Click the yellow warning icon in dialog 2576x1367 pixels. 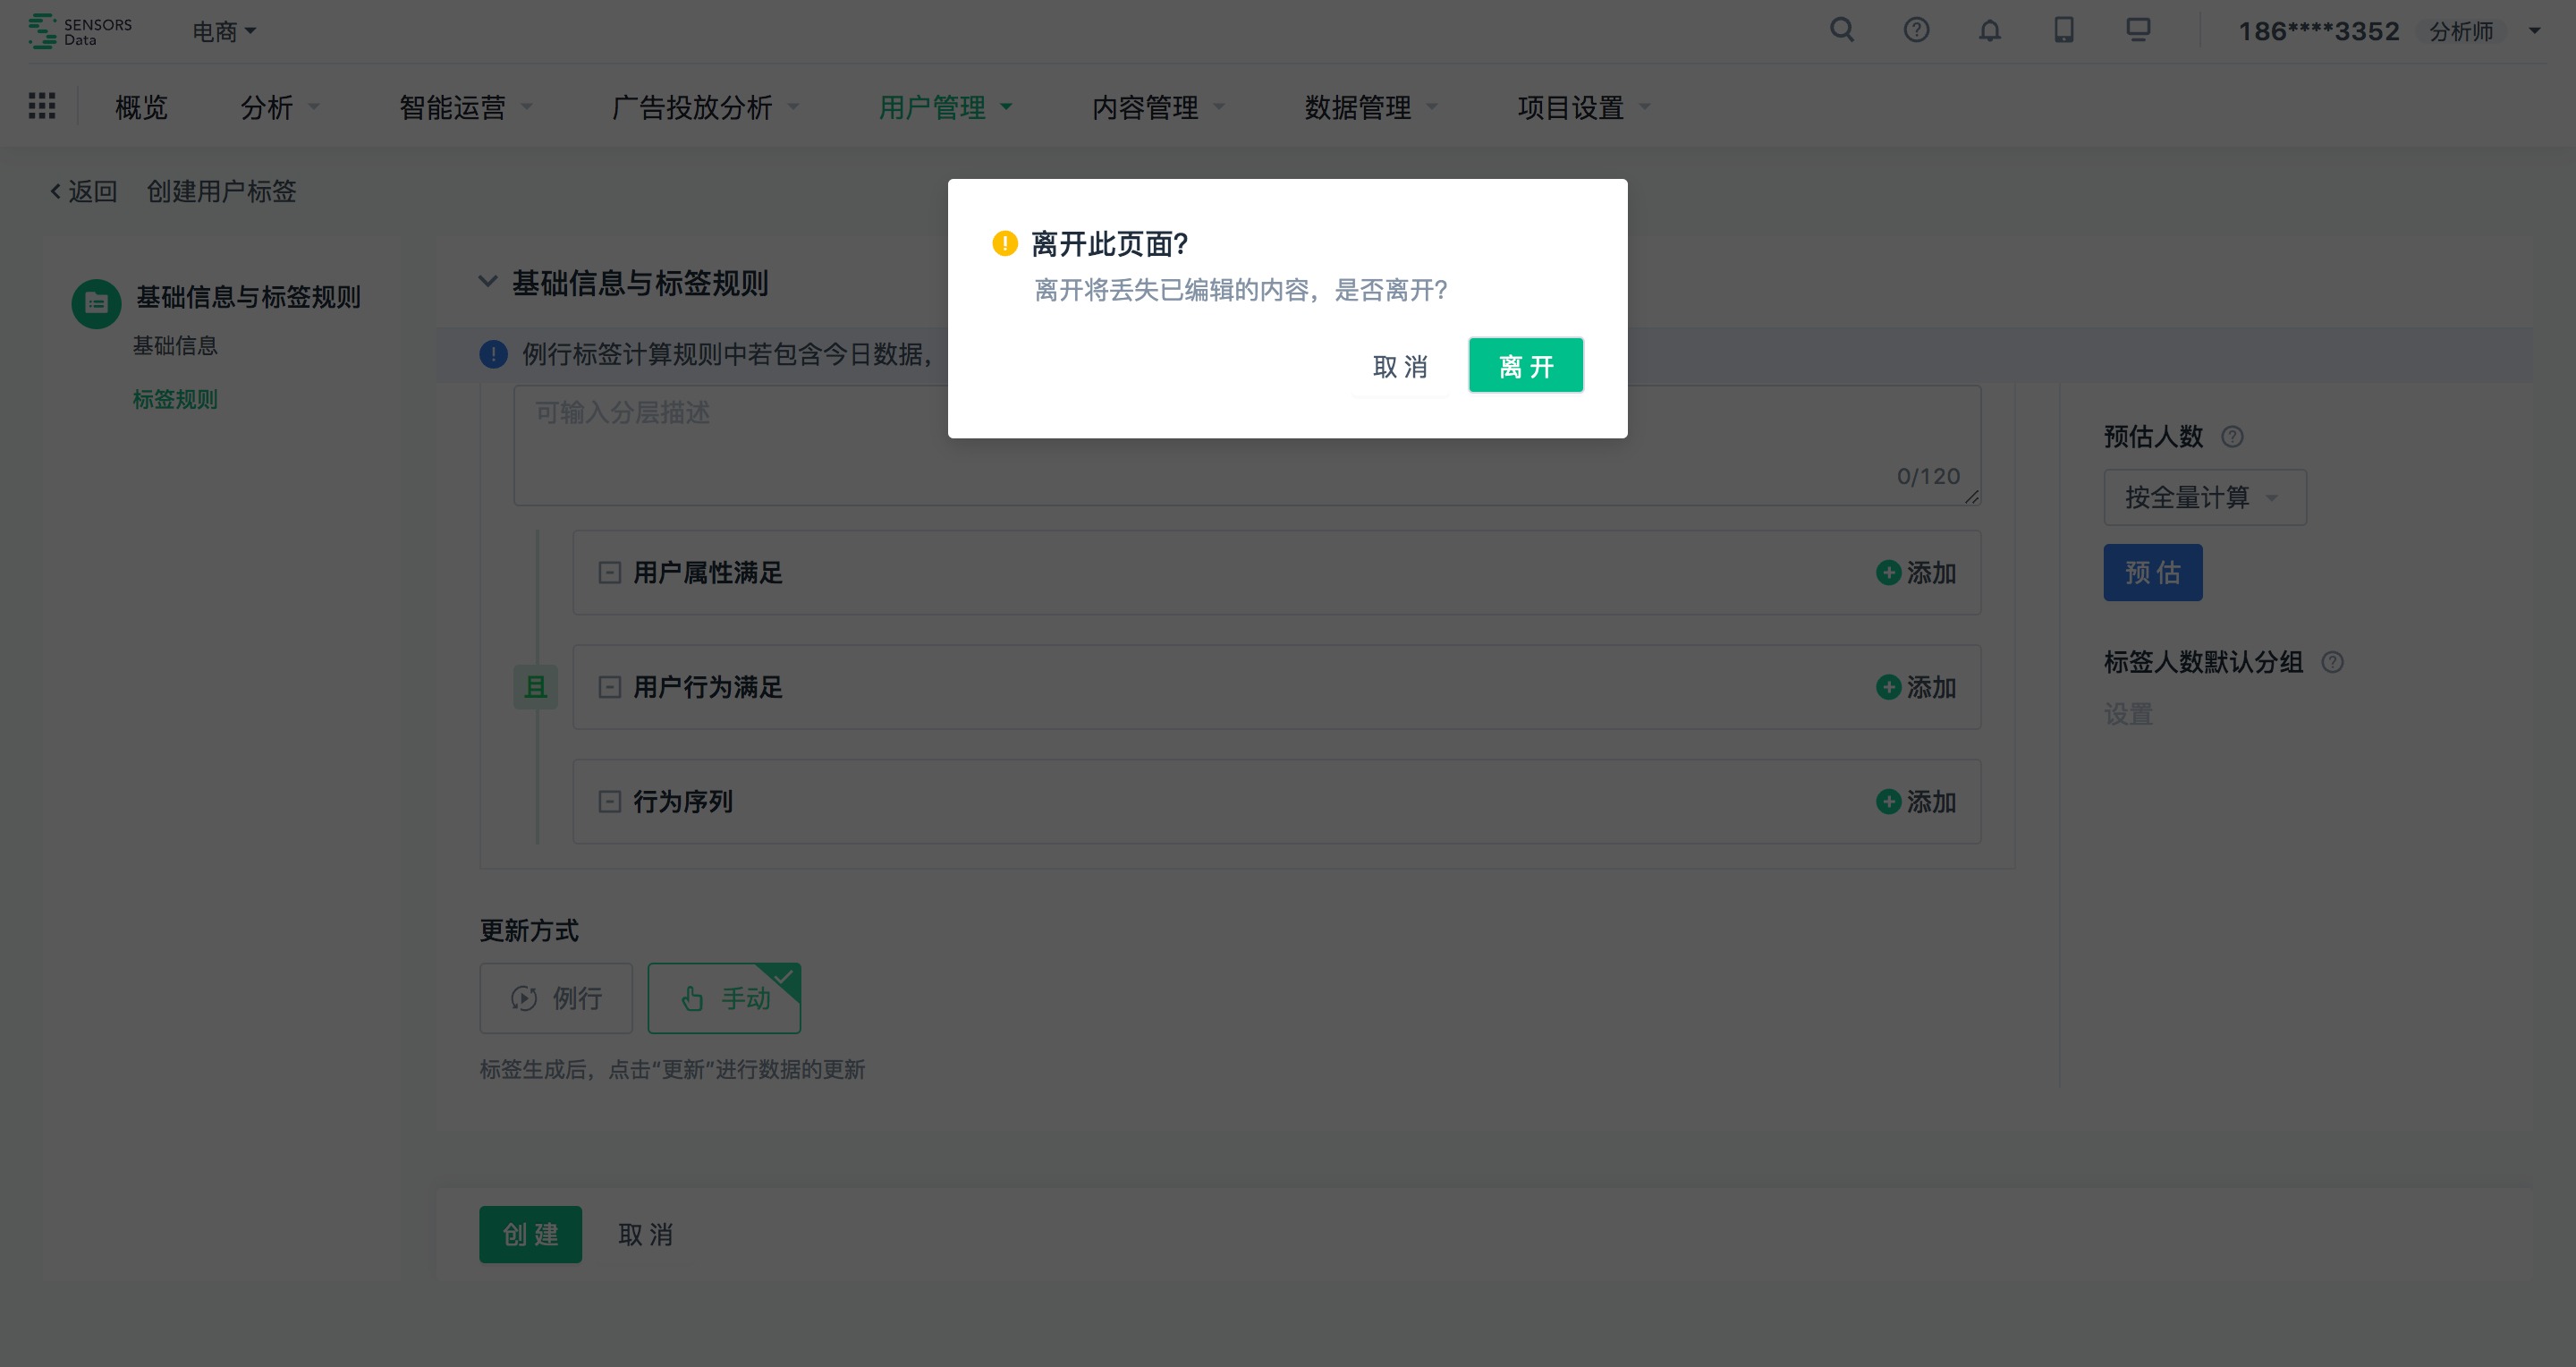point(1004,243)
